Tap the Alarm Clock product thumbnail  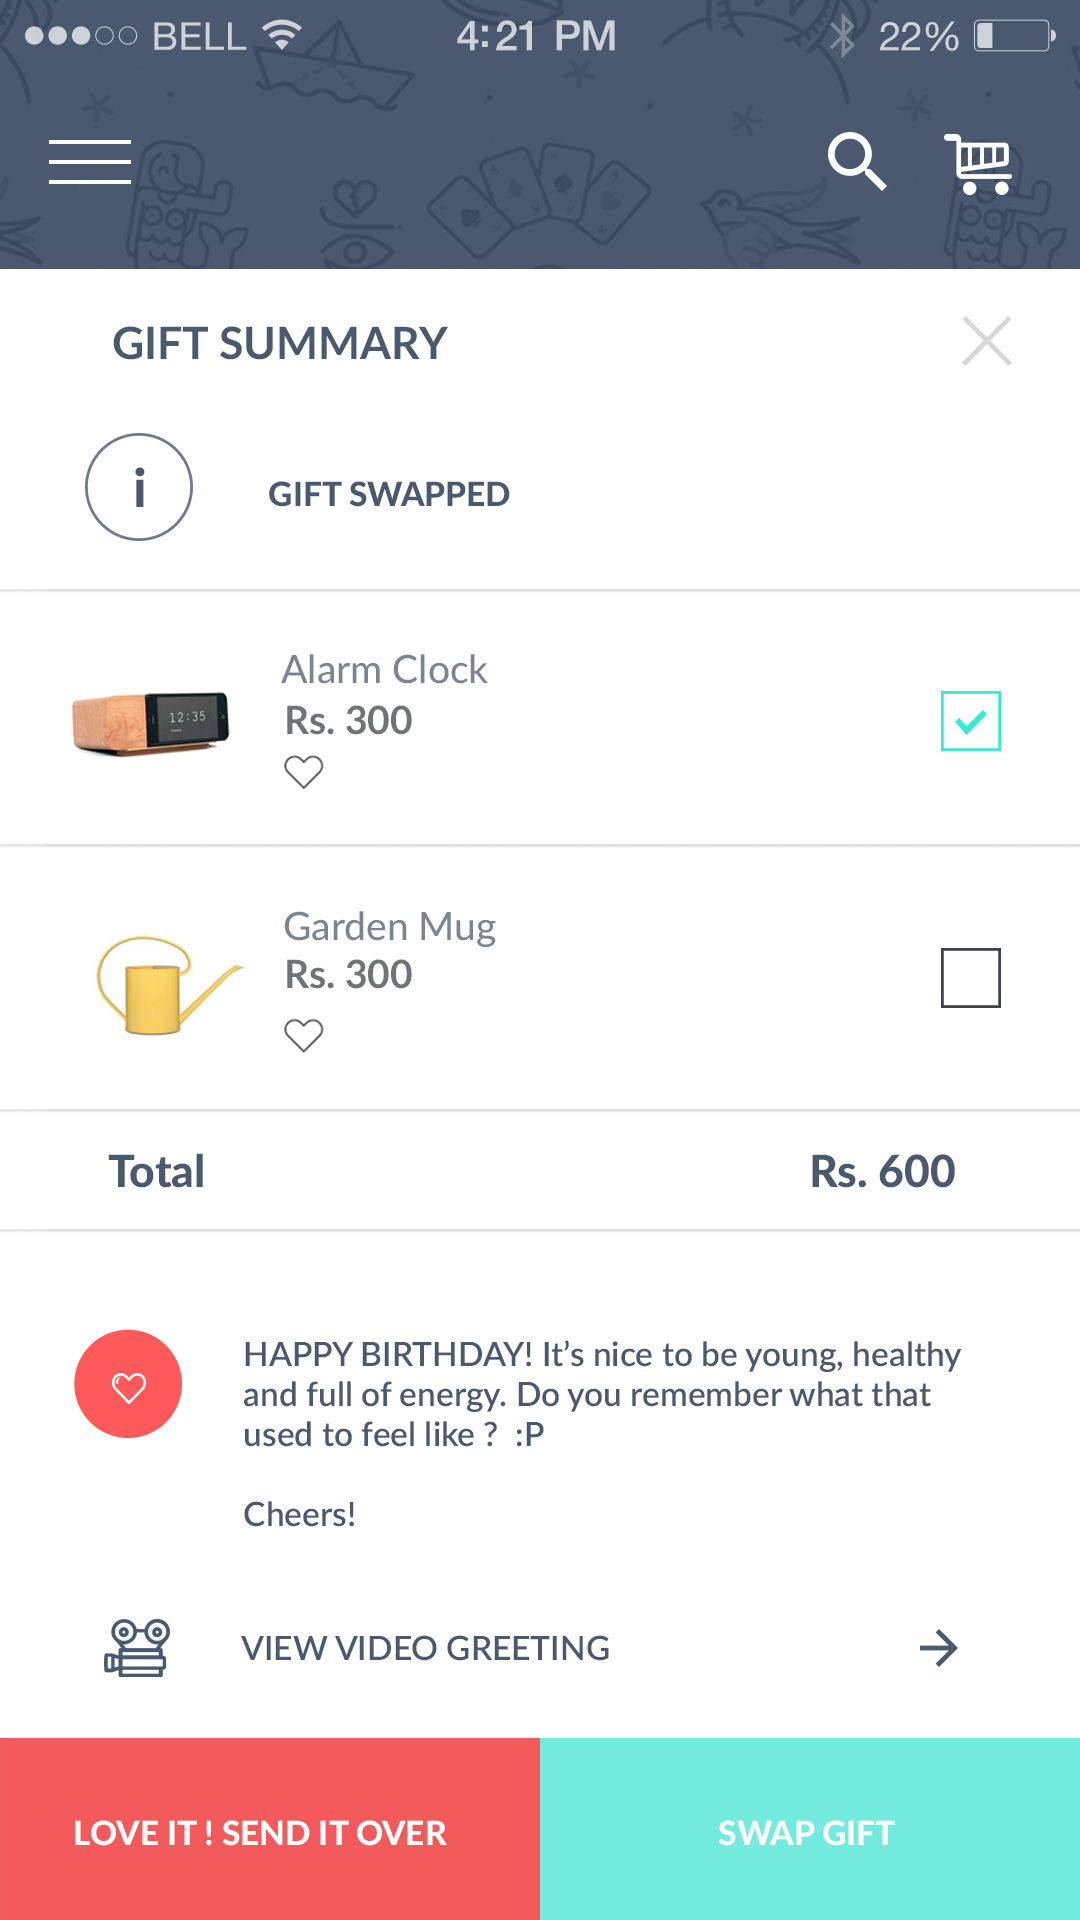[151, 720]
